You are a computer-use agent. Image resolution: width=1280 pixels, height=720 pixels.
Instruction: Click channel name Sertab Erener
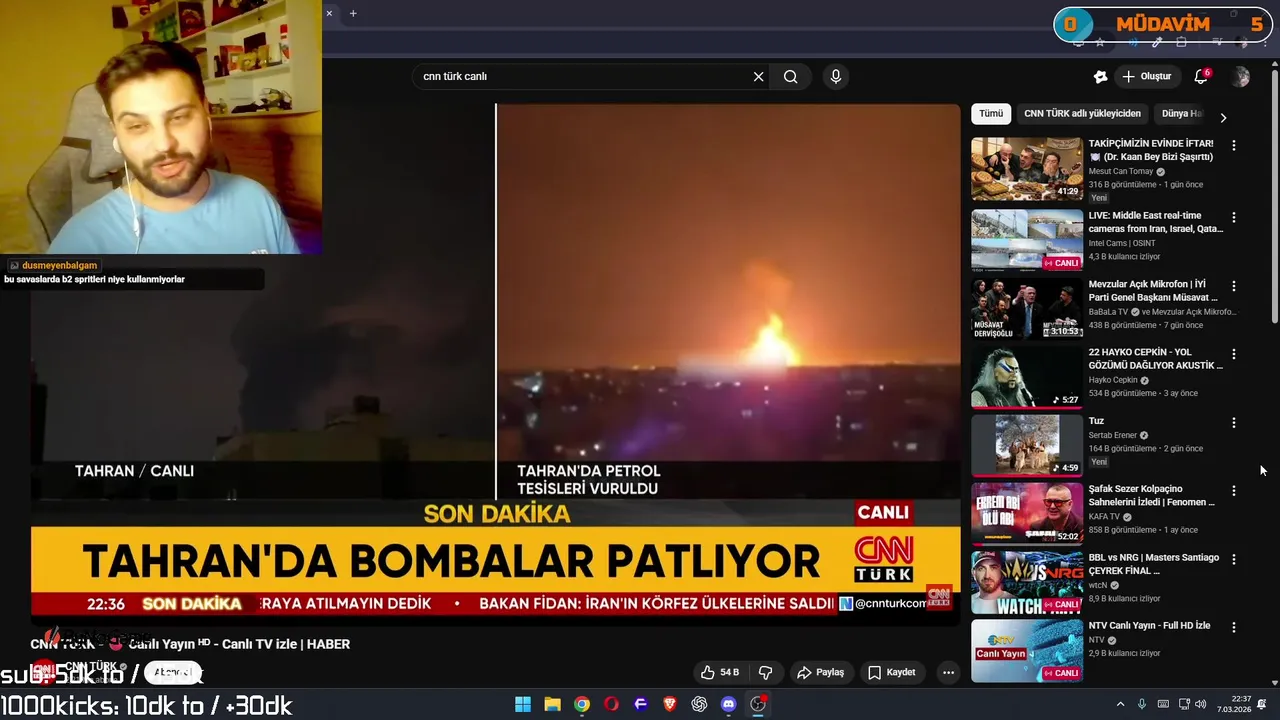click(x=1113, y=435)
